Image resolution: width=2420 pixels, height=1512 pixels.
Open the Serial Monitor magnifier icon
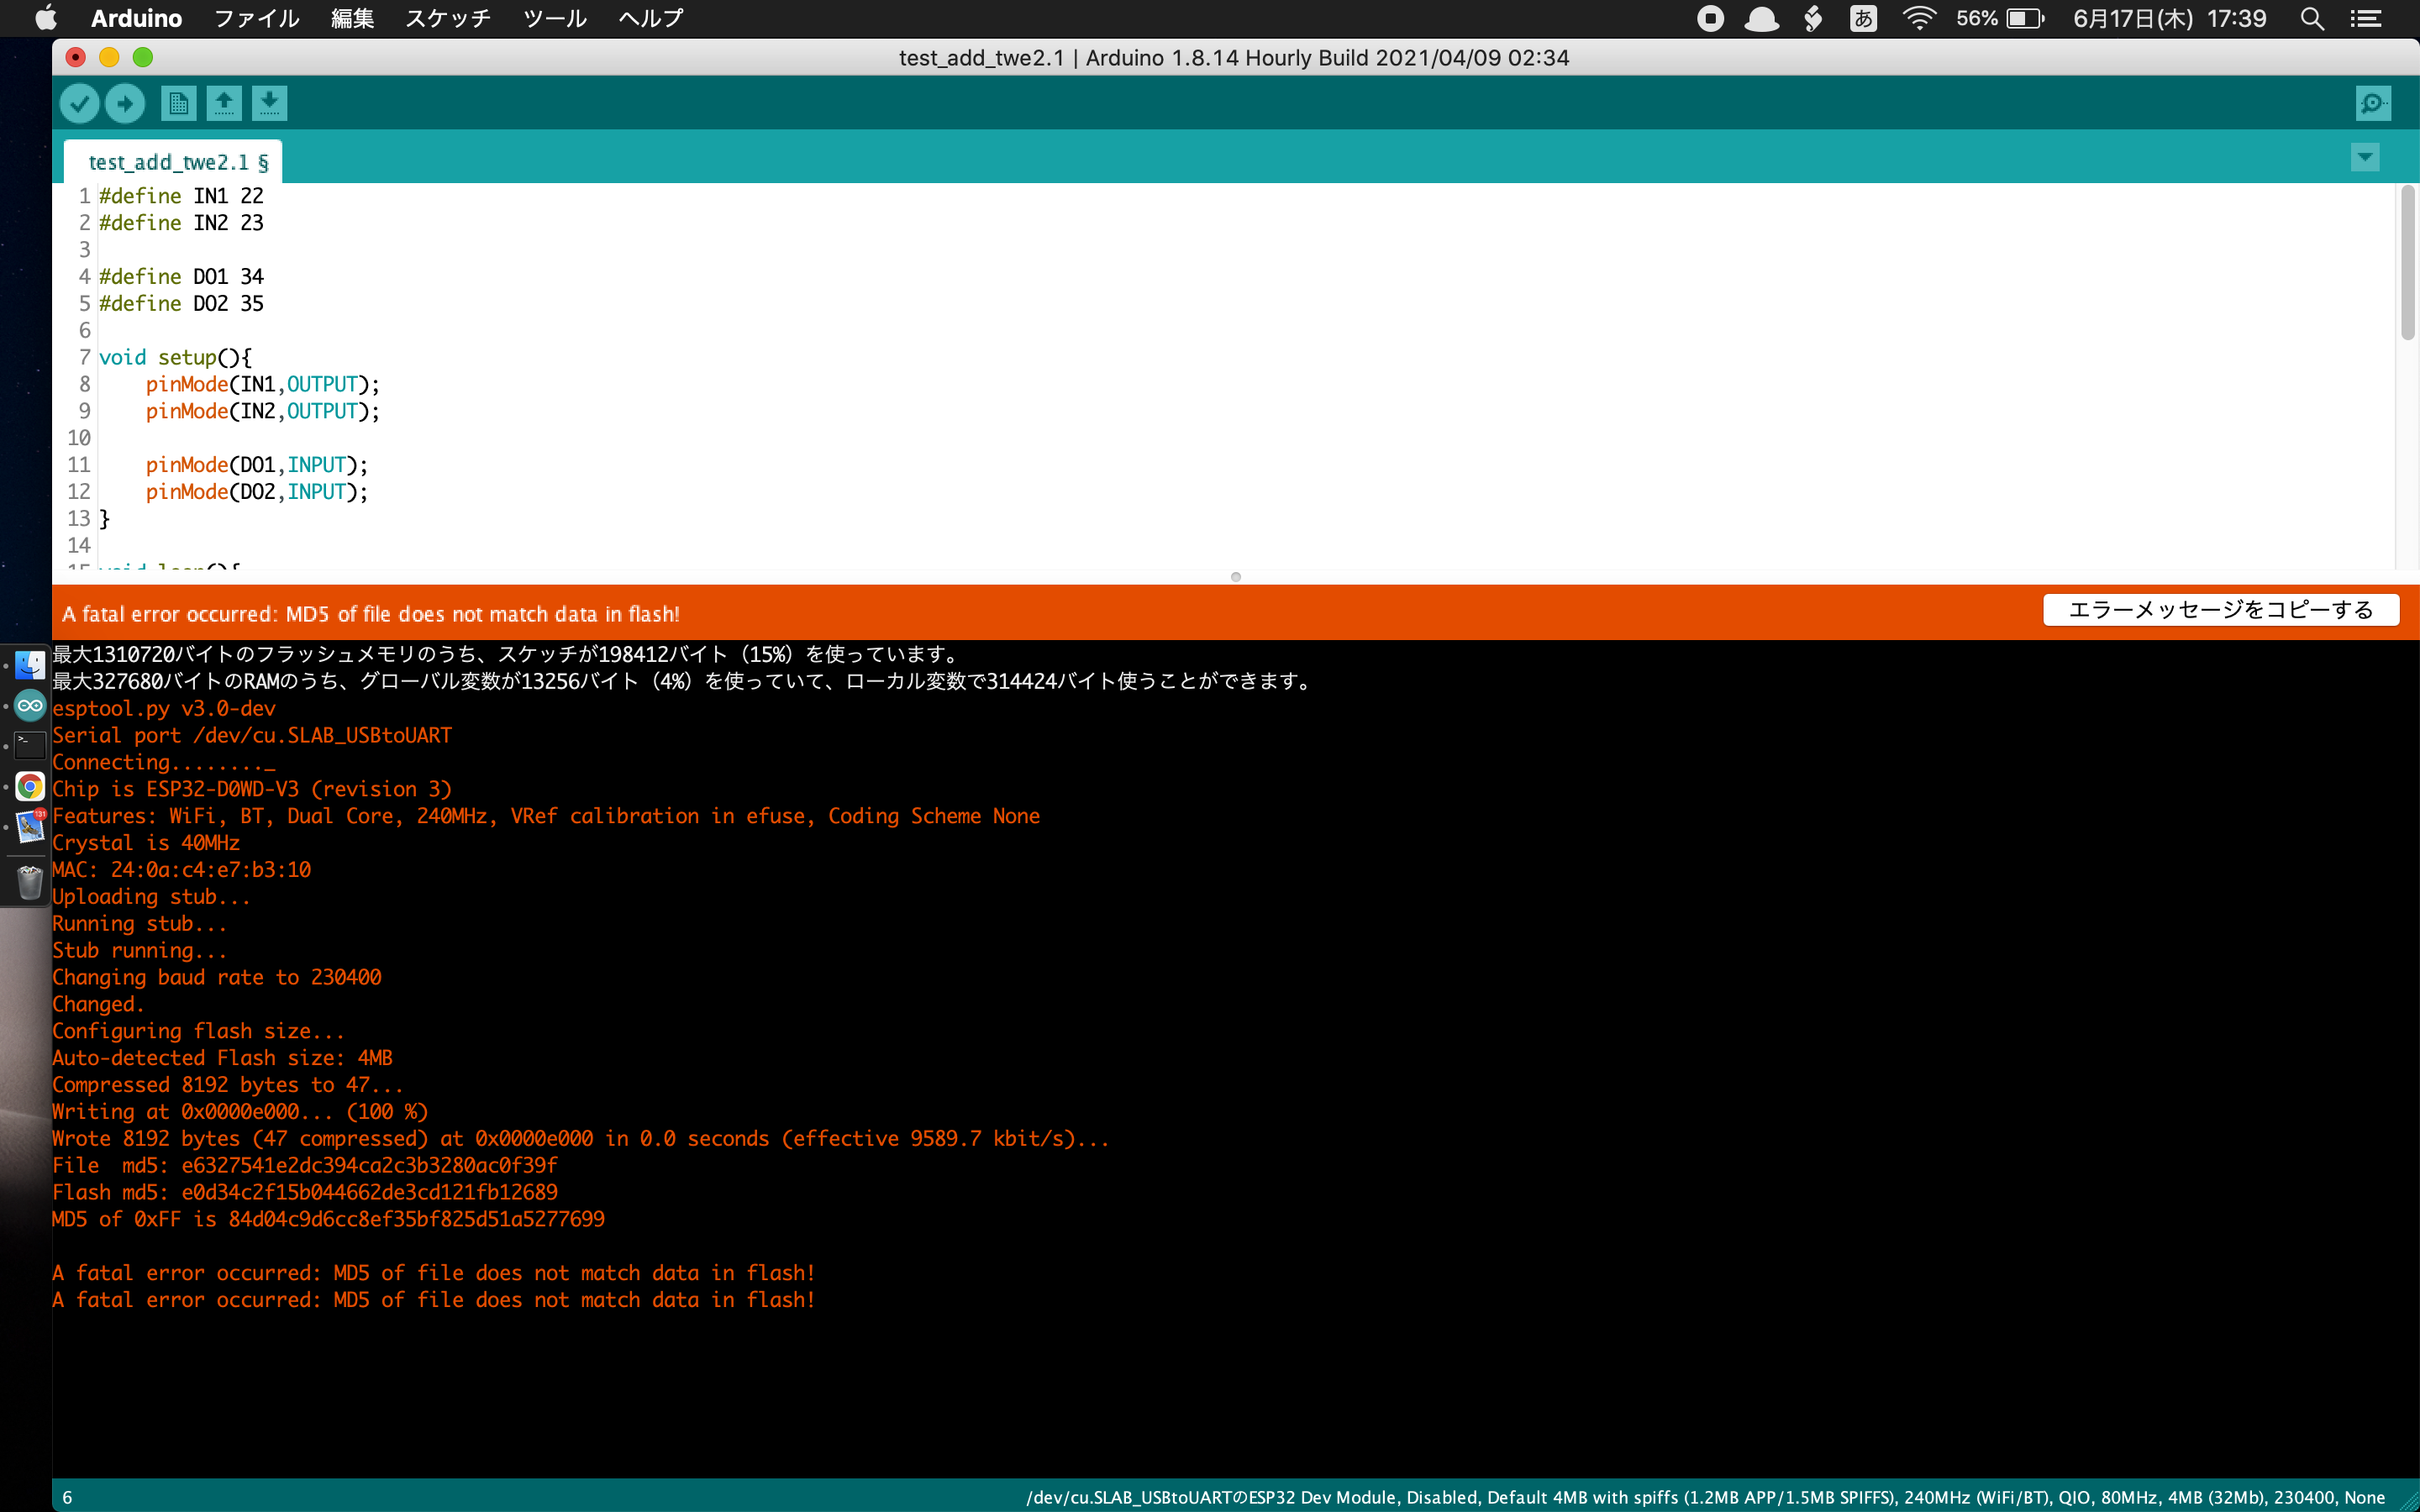pyautogui.click(x=2372, y=103)
